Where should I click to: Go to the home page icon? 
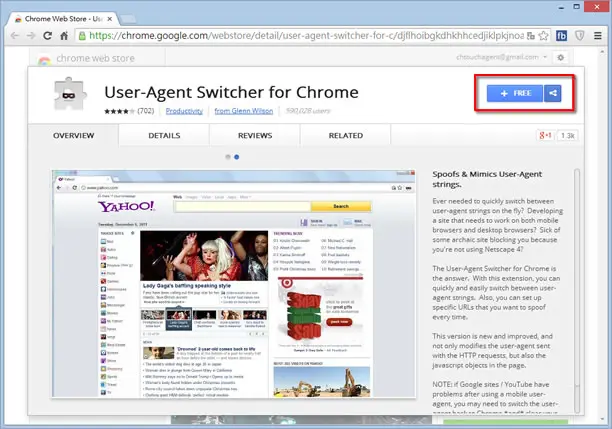tap(64, 36)
